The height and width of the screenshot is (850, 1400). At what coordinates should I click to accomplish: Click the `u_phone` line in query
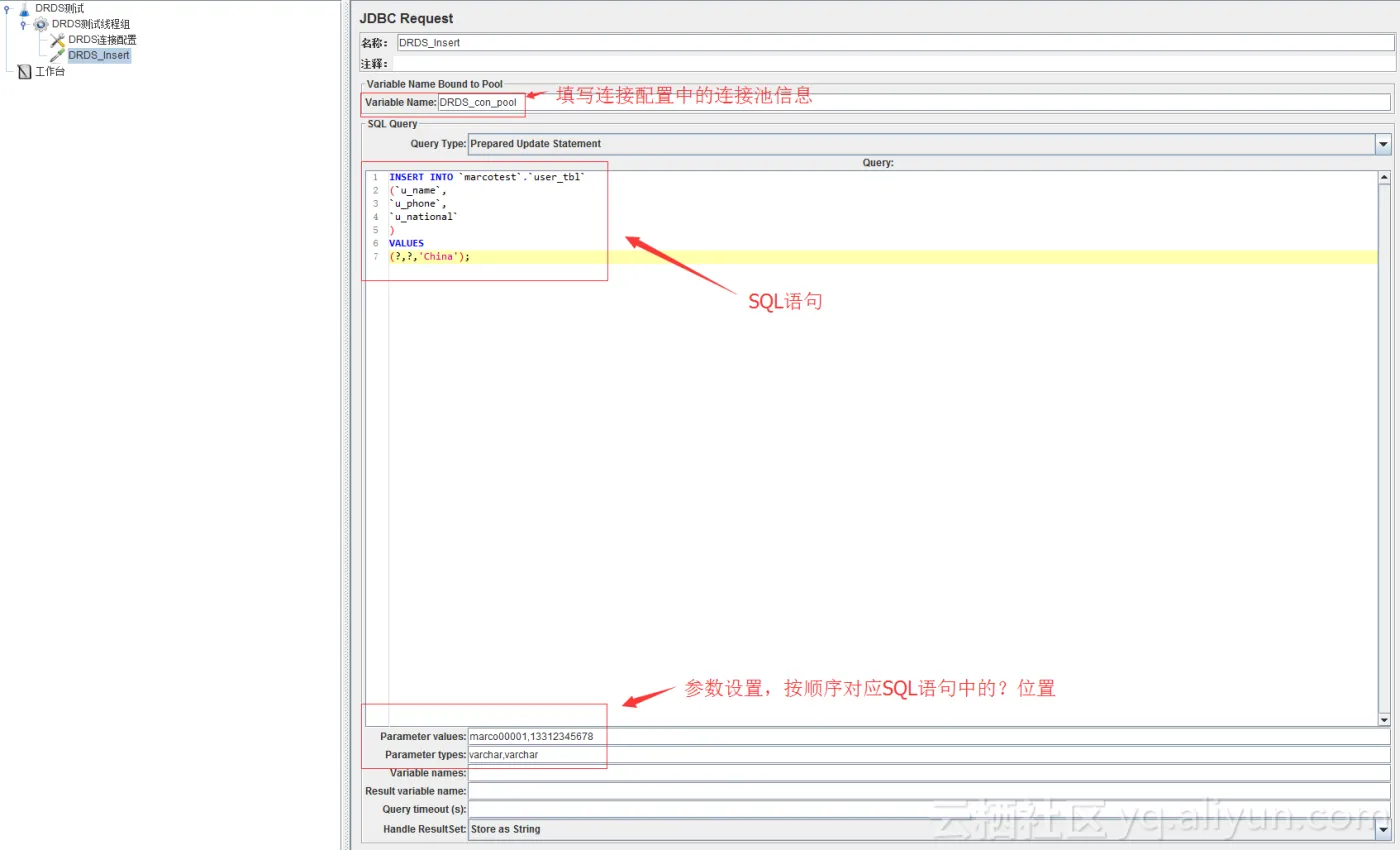(418, 203)
